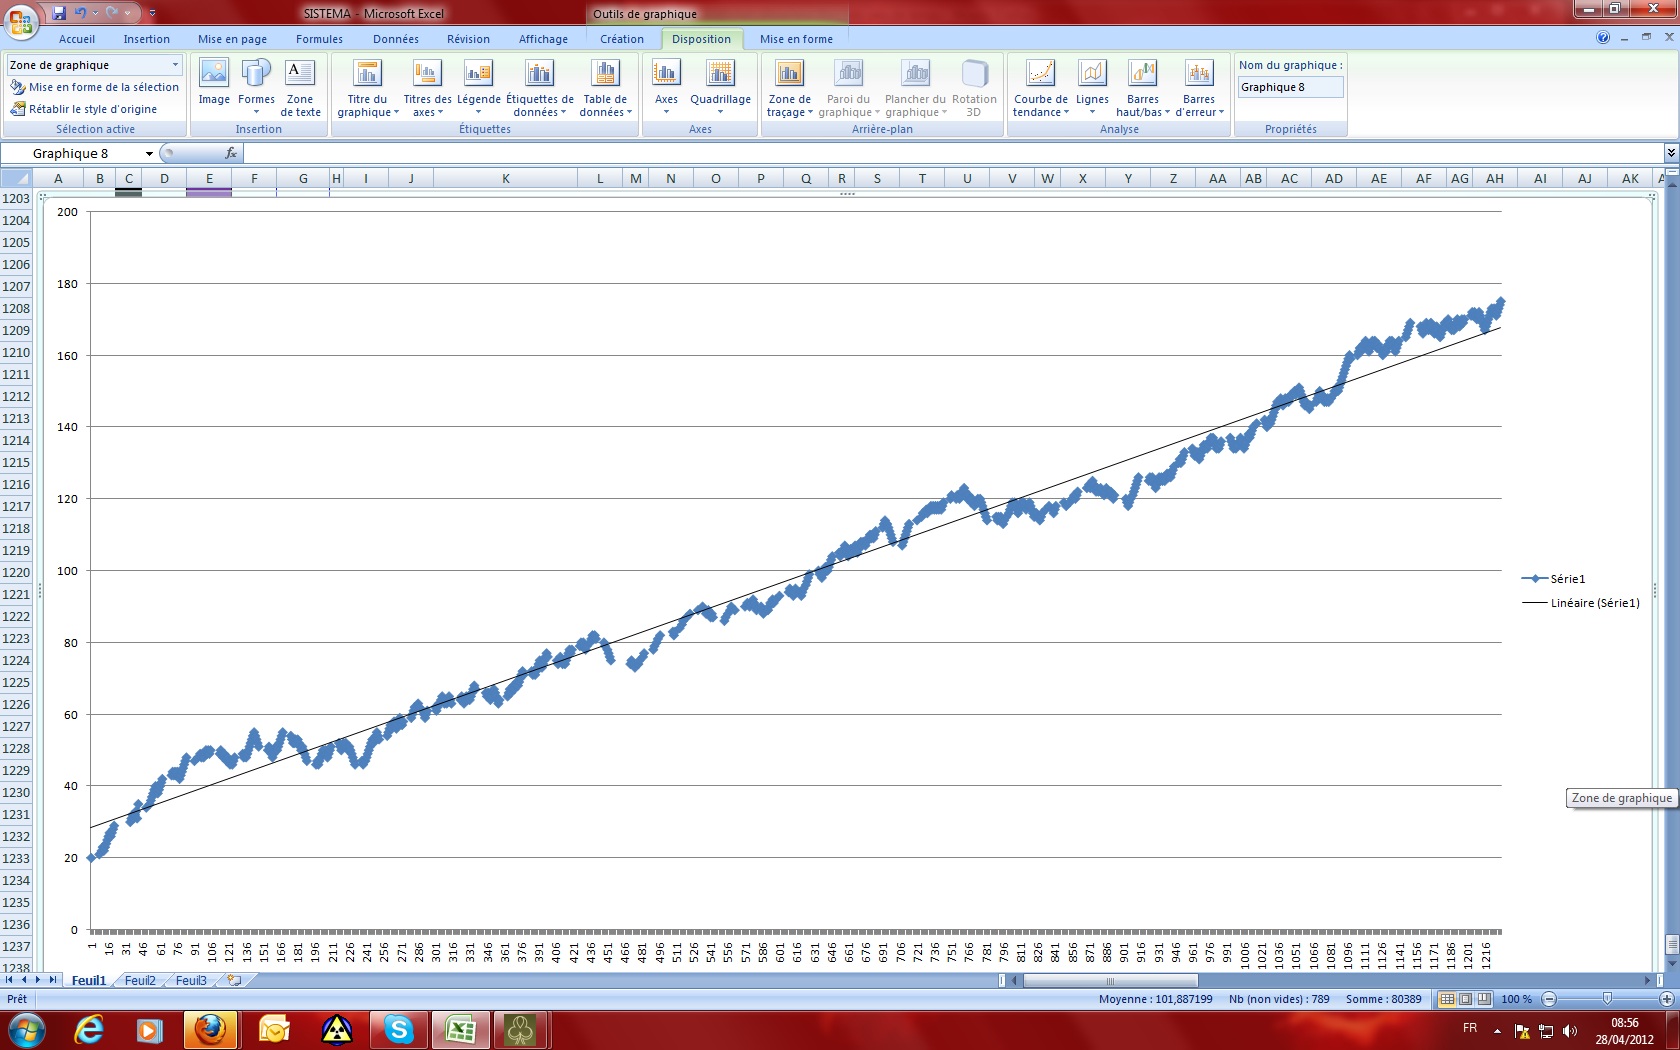This screenshot has width=1680, height=1050.
Task: Switch to the Création ribbon tab
Action: pyautogui.click(x=621, y=39)
